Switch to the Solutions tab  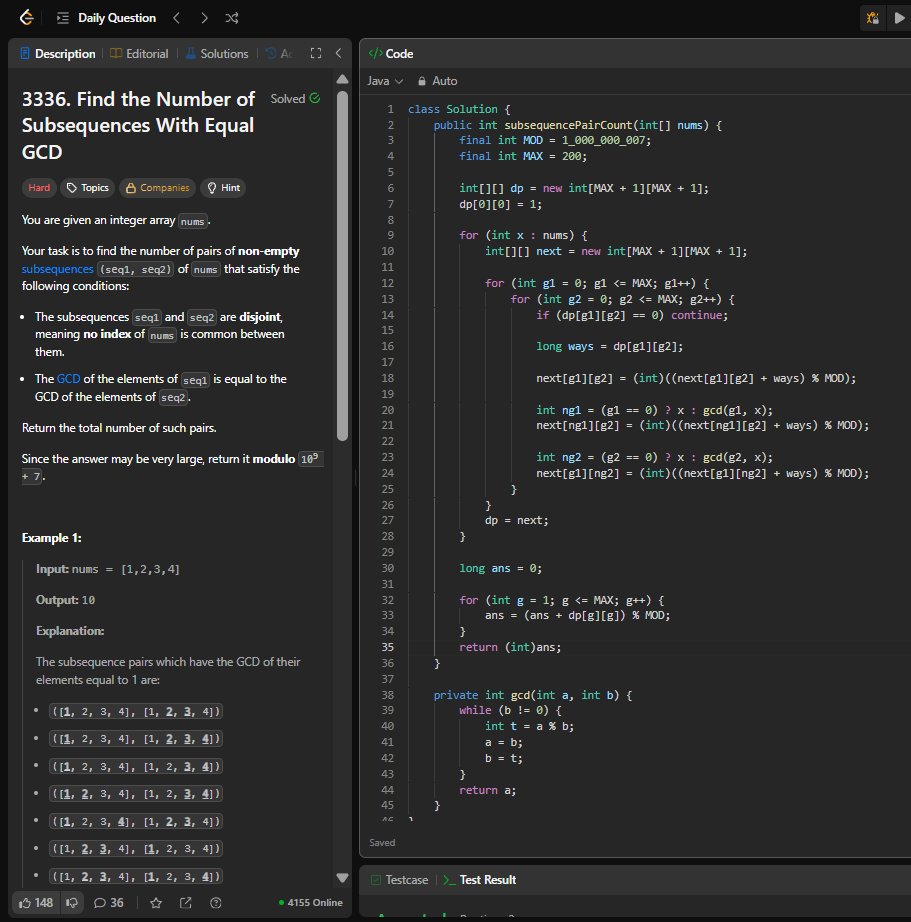(217, 54)
